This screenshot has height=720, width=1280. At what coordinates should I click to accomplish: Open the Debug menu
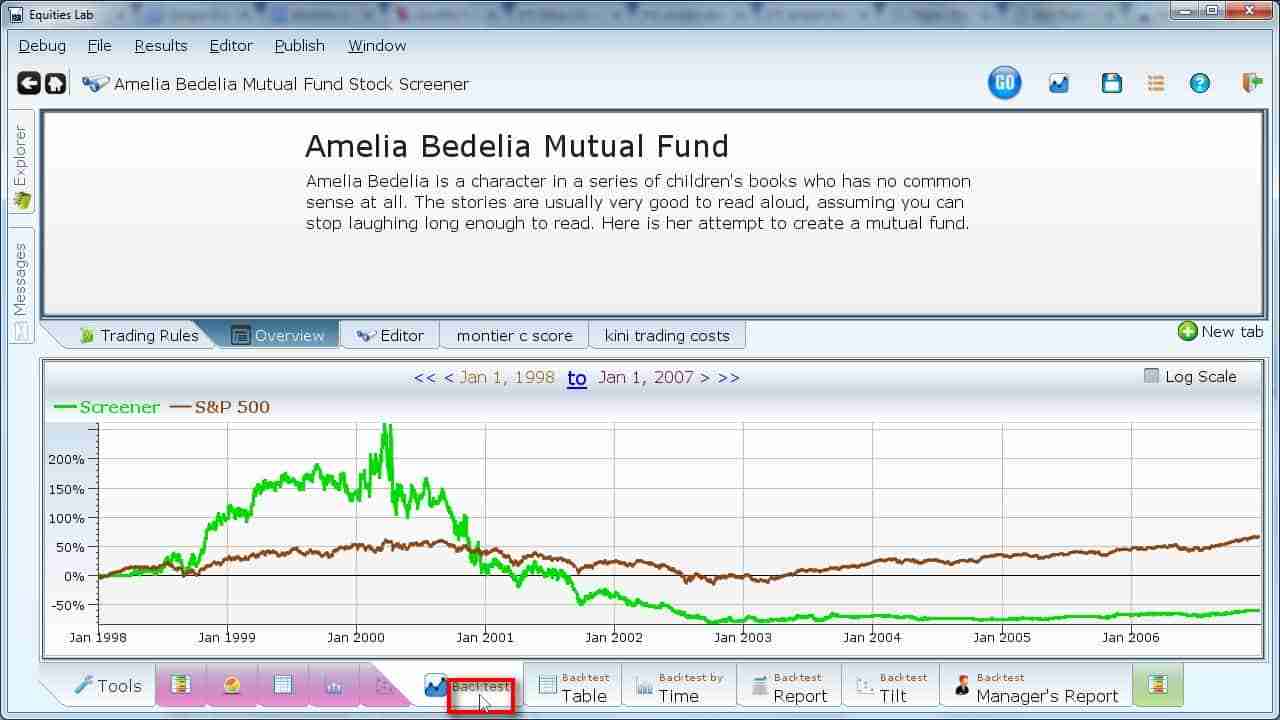tap(42, 46)
